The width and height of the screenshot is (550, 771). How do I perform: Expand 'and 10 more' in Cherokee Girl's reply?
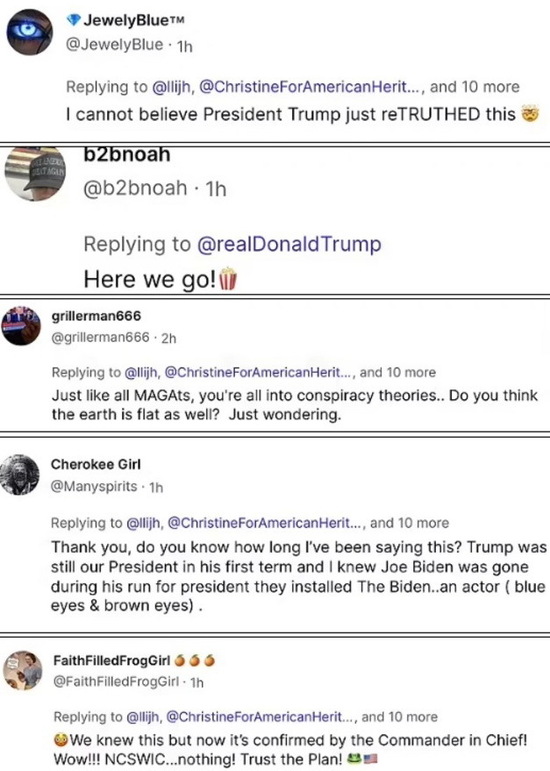click(x=409, y=523)
